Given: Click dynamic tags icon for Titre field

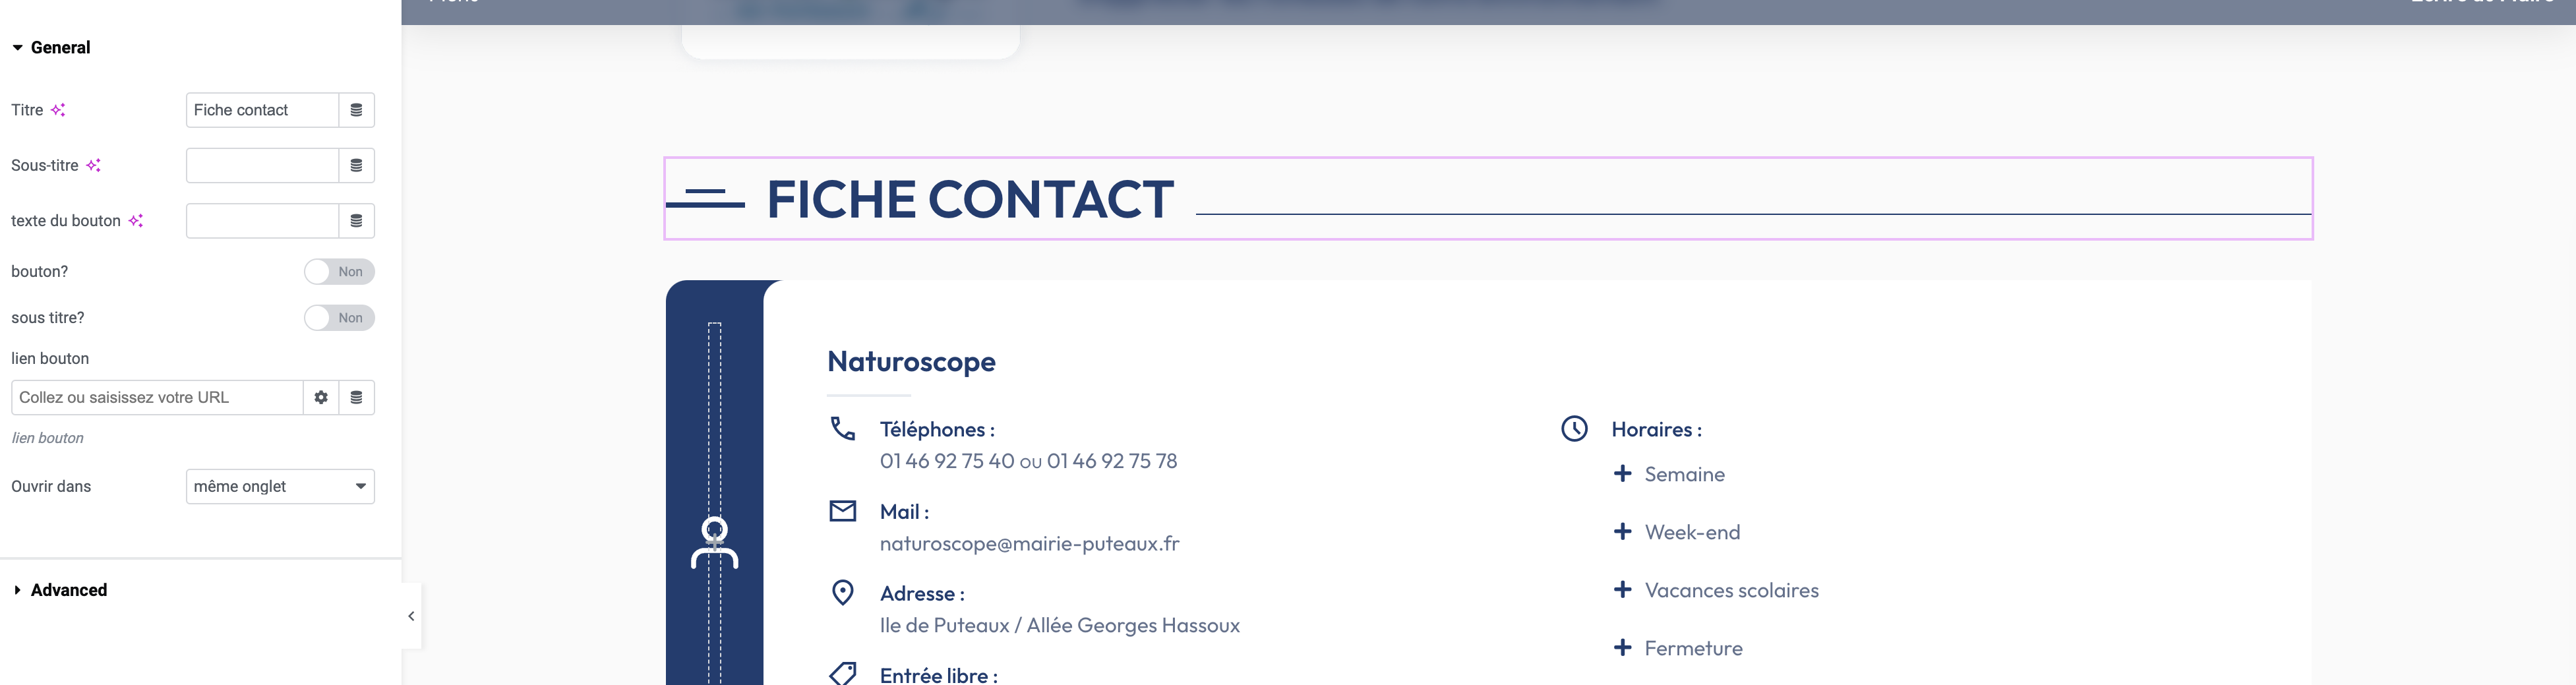Looking at the screenshot, I should point(356,110).
